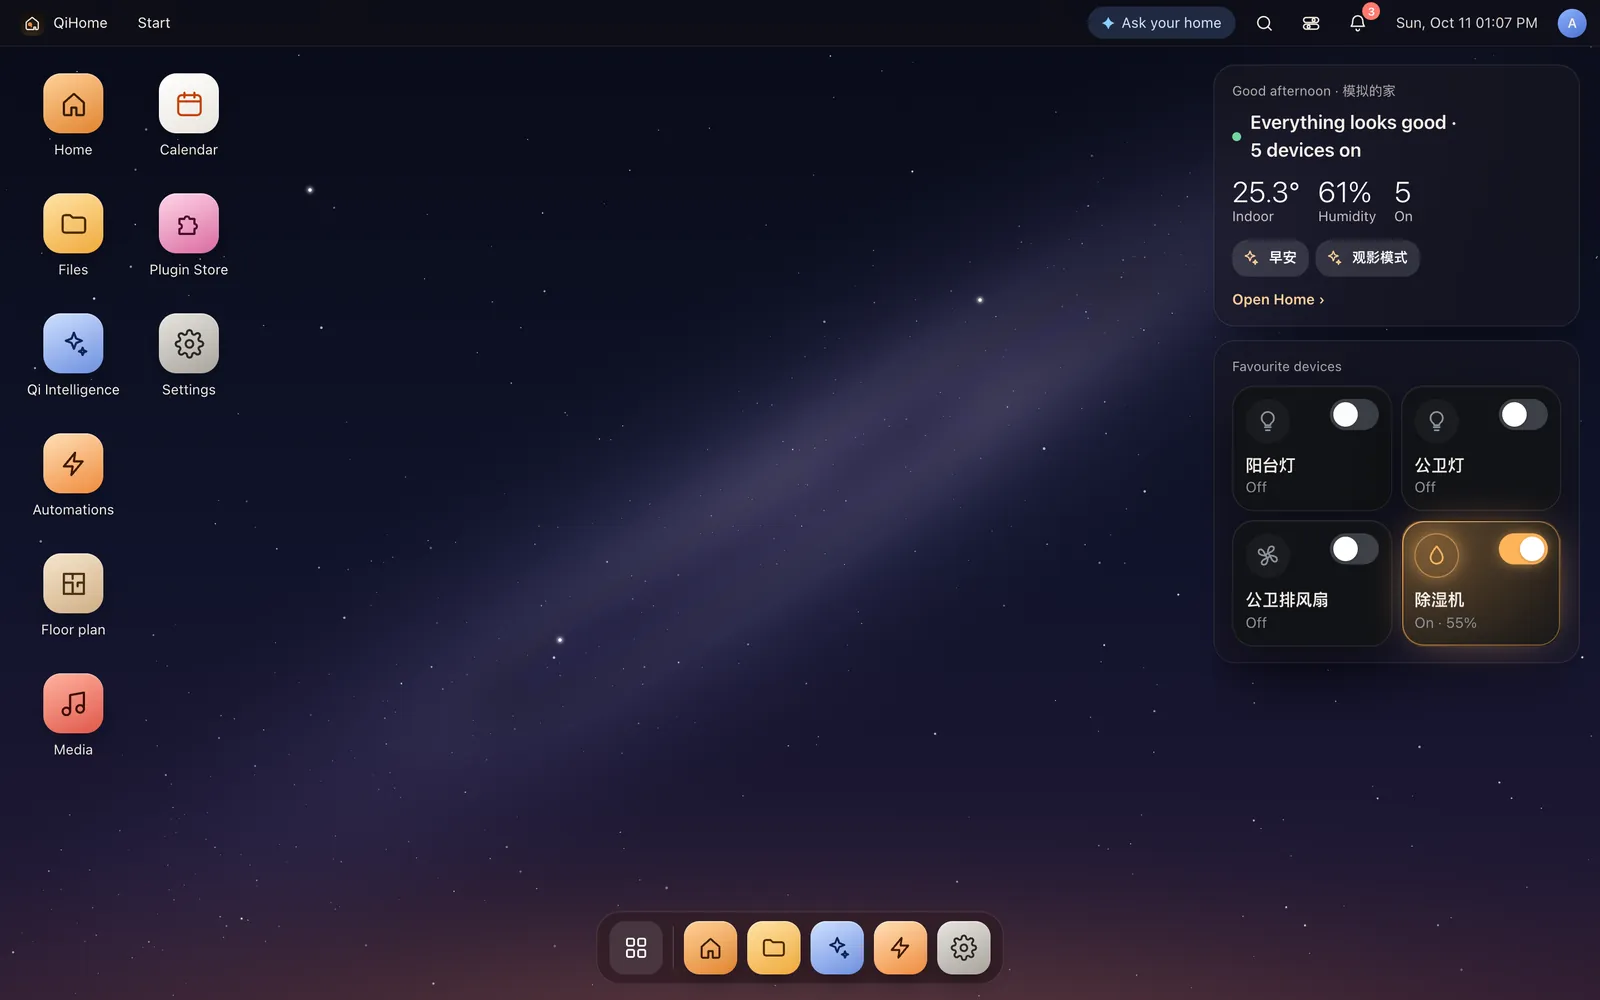Open notifications bell with 3 badge
Image resolution: width=1600 pixels, height=1000 pixels.
(1358, 23)
